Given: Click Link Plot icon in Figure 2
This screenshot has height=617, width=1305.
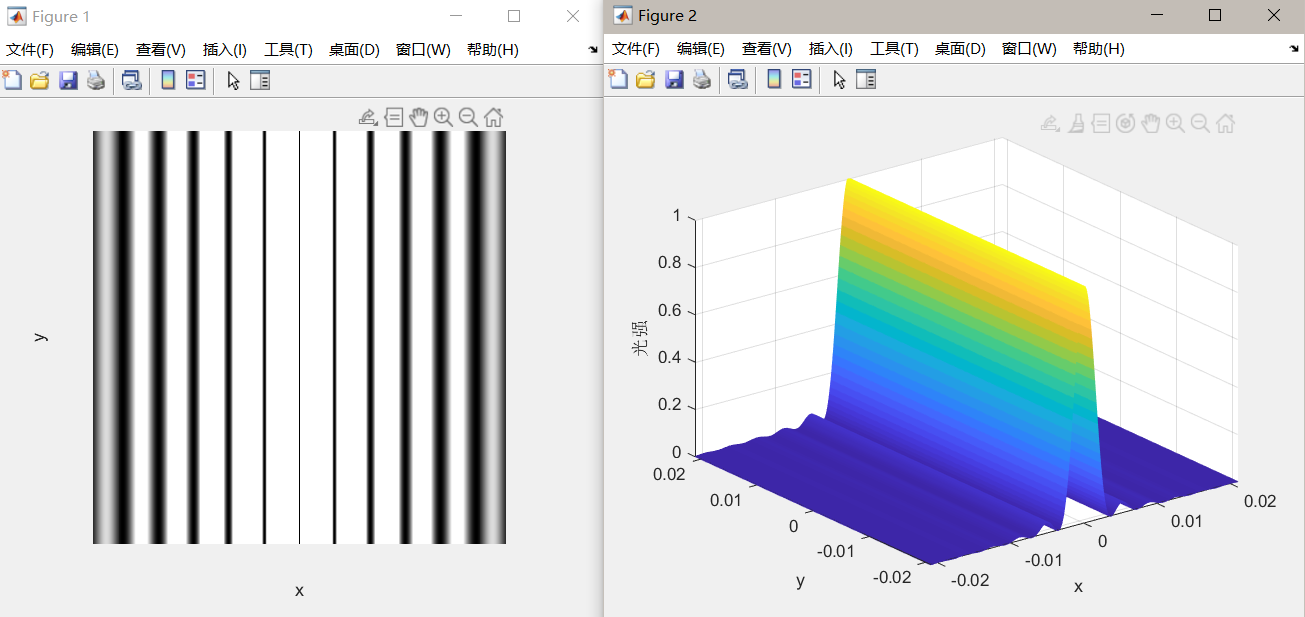Looking at the screenshot, I should tap(737, 80).
